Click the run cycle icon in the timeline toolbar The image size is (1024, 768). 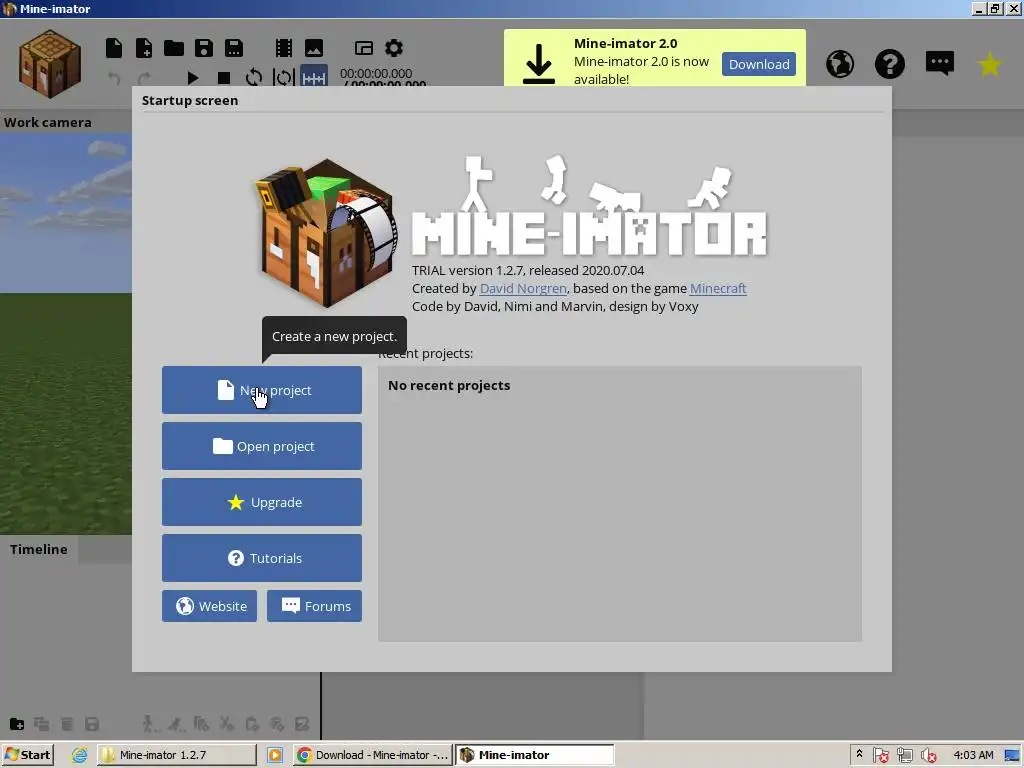175,724
